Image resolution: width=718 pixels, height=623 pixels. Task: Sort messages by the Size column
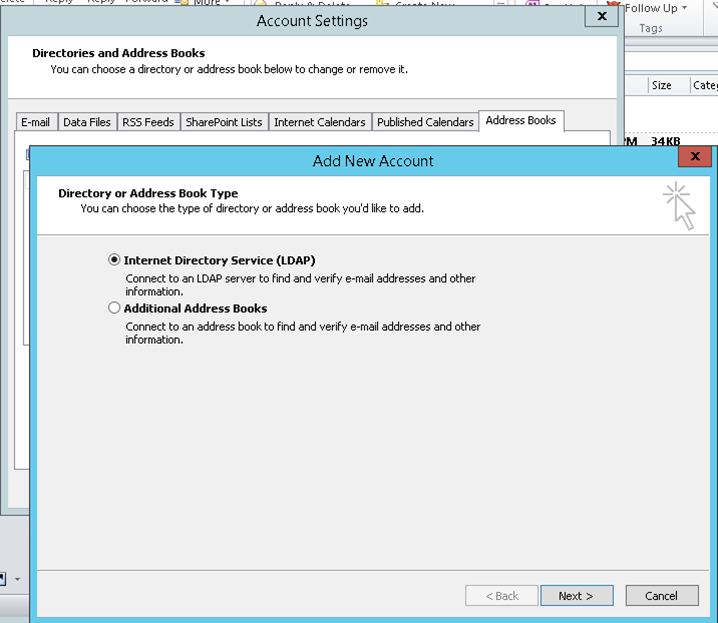coord(662,86)
